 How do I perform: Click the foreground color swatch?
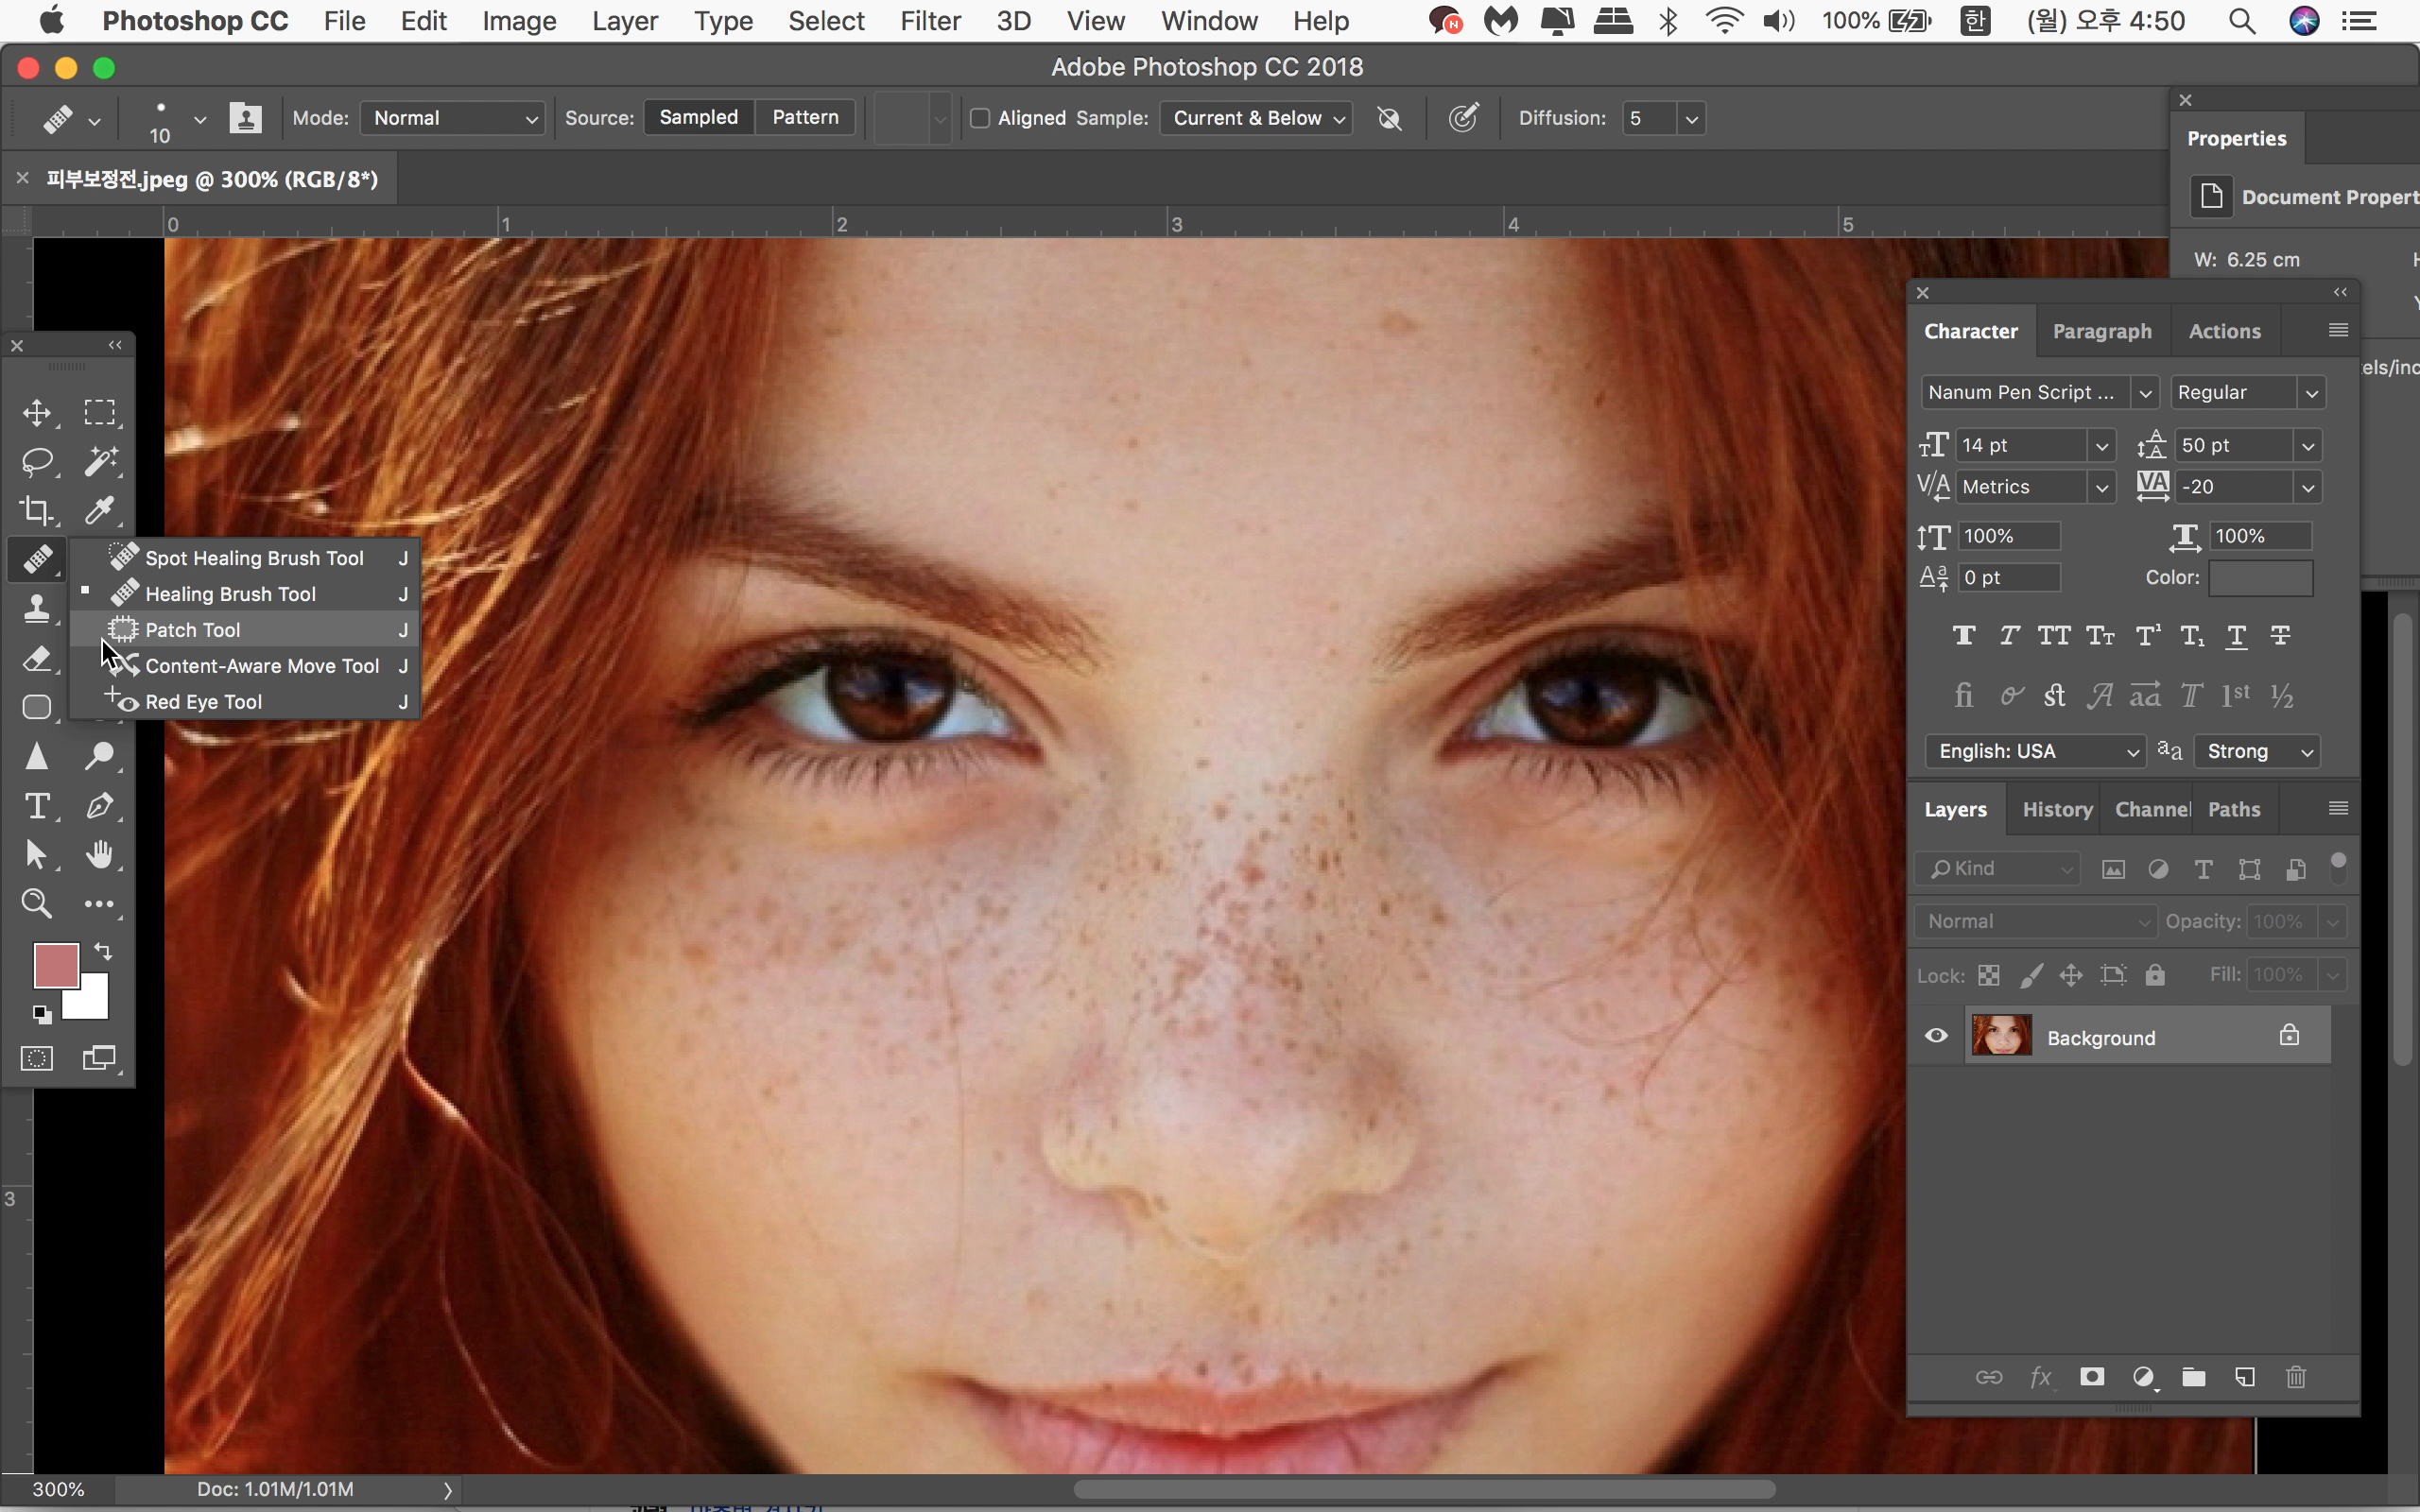tap(55, 965)
